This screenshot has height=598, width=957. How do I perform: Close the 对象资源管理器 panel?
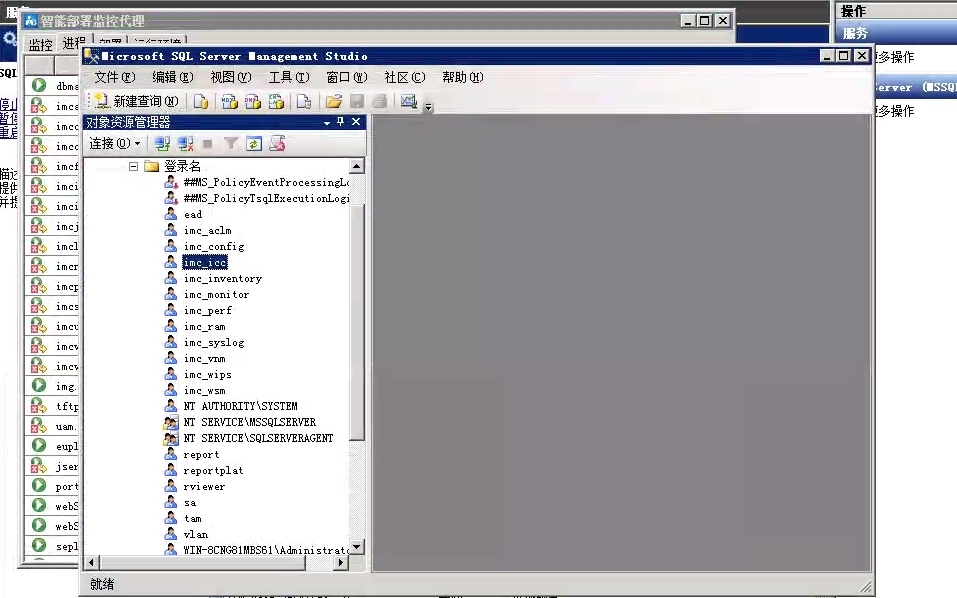pyautogui.click(x=356, y=122)
